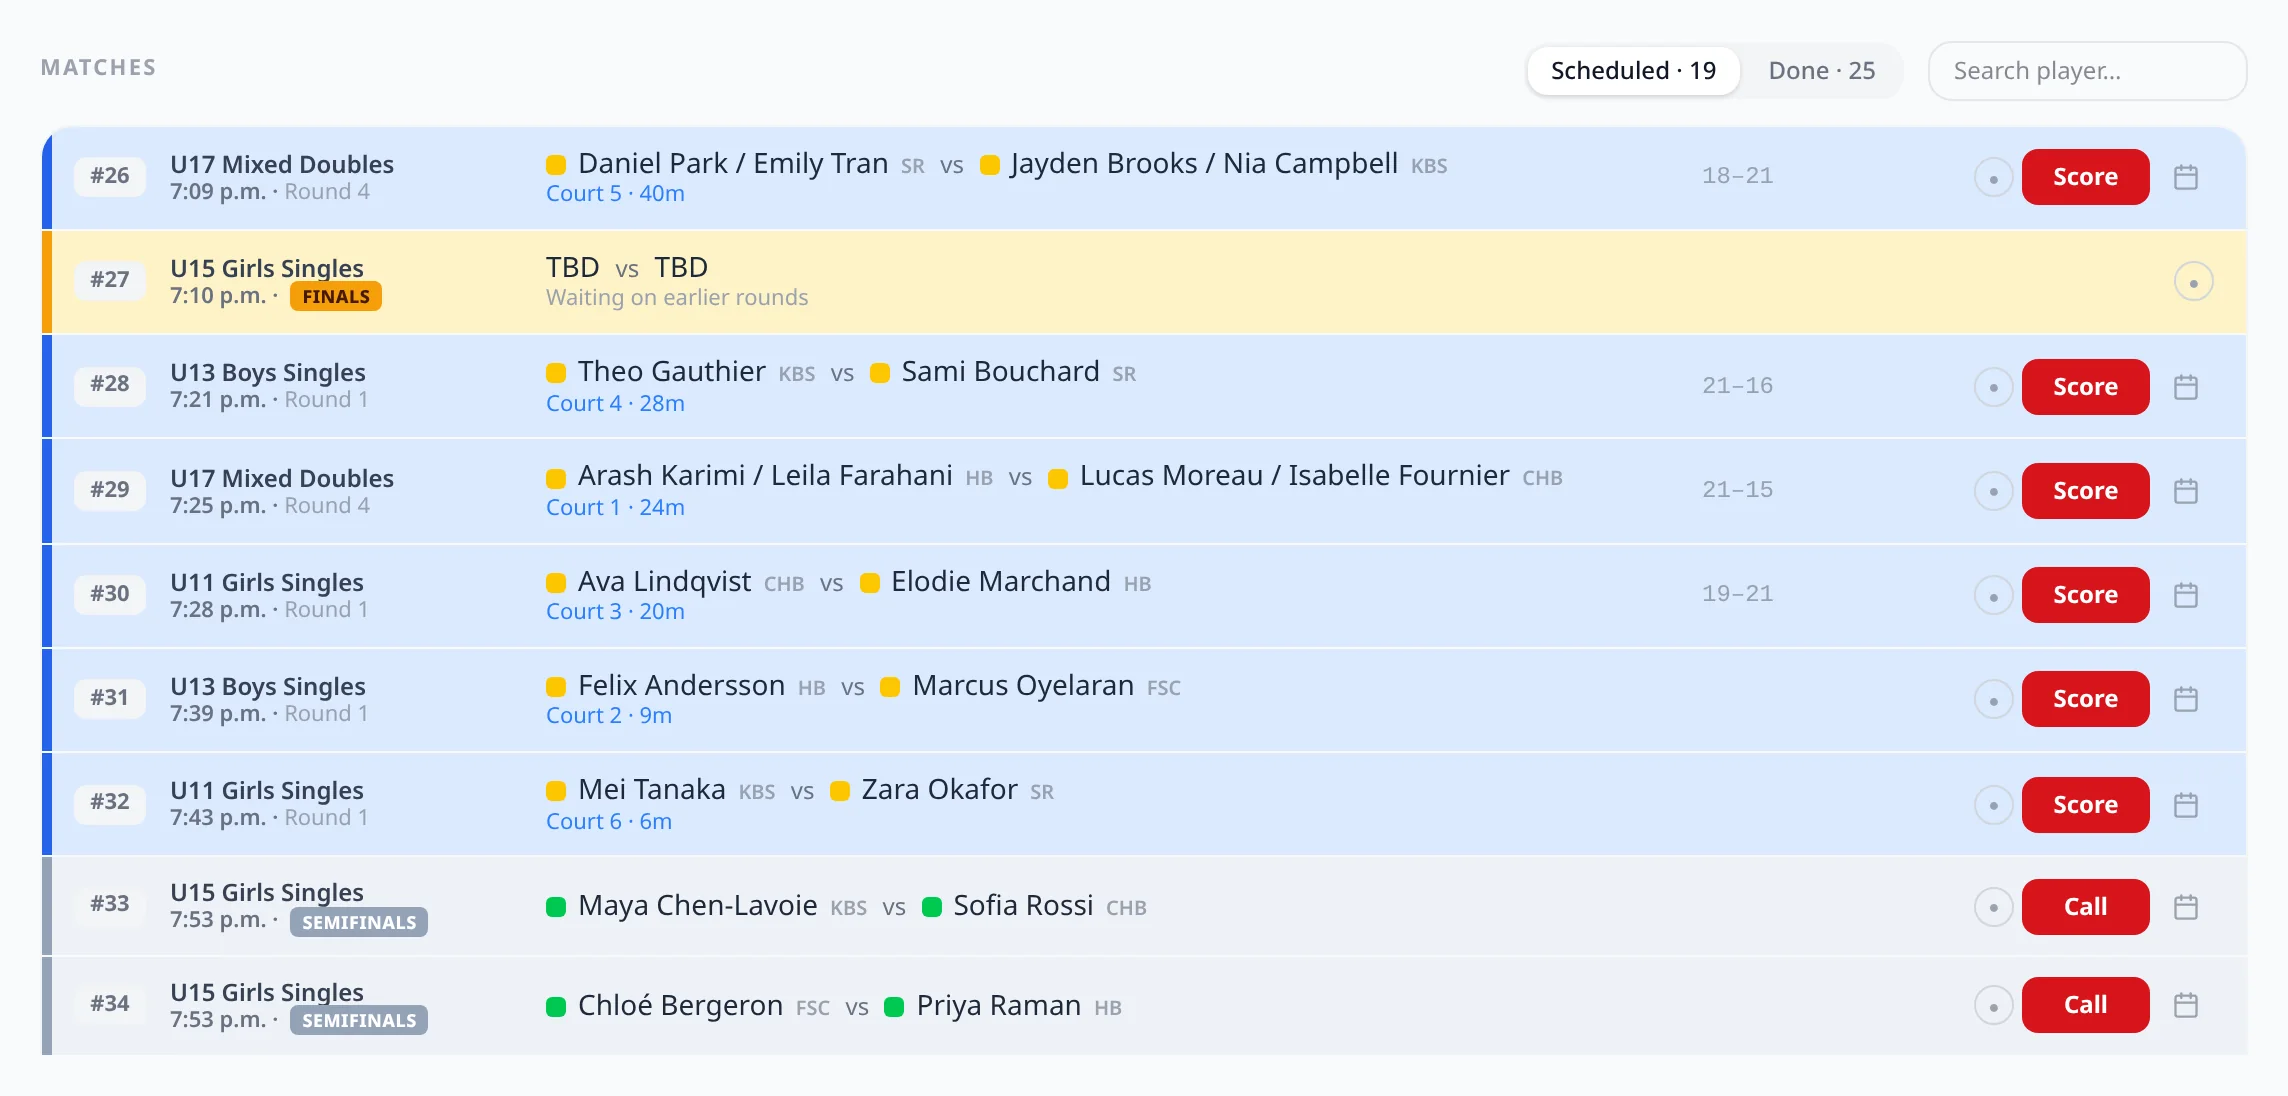This screenshot has width=2288, height=1096.
Task: Click the round dot button in row #29
Action: pos(1994,491)
